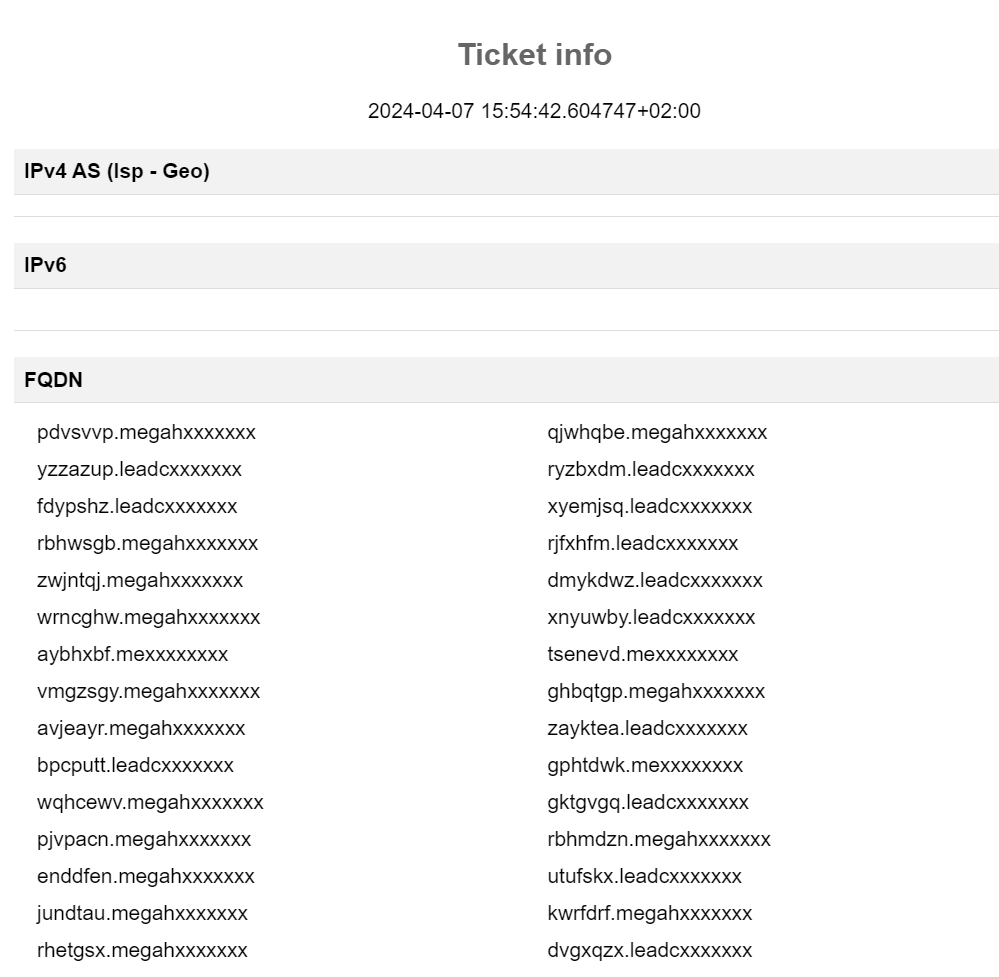Select fdypshz.leadcxxxxxxx domain
Screen dimensions: 999x977
click(137, 507)
